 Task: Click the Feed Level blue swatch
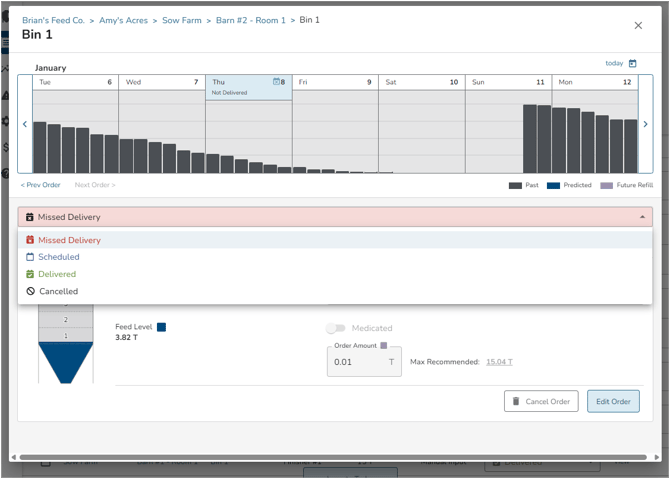click(x=161, y=327)
